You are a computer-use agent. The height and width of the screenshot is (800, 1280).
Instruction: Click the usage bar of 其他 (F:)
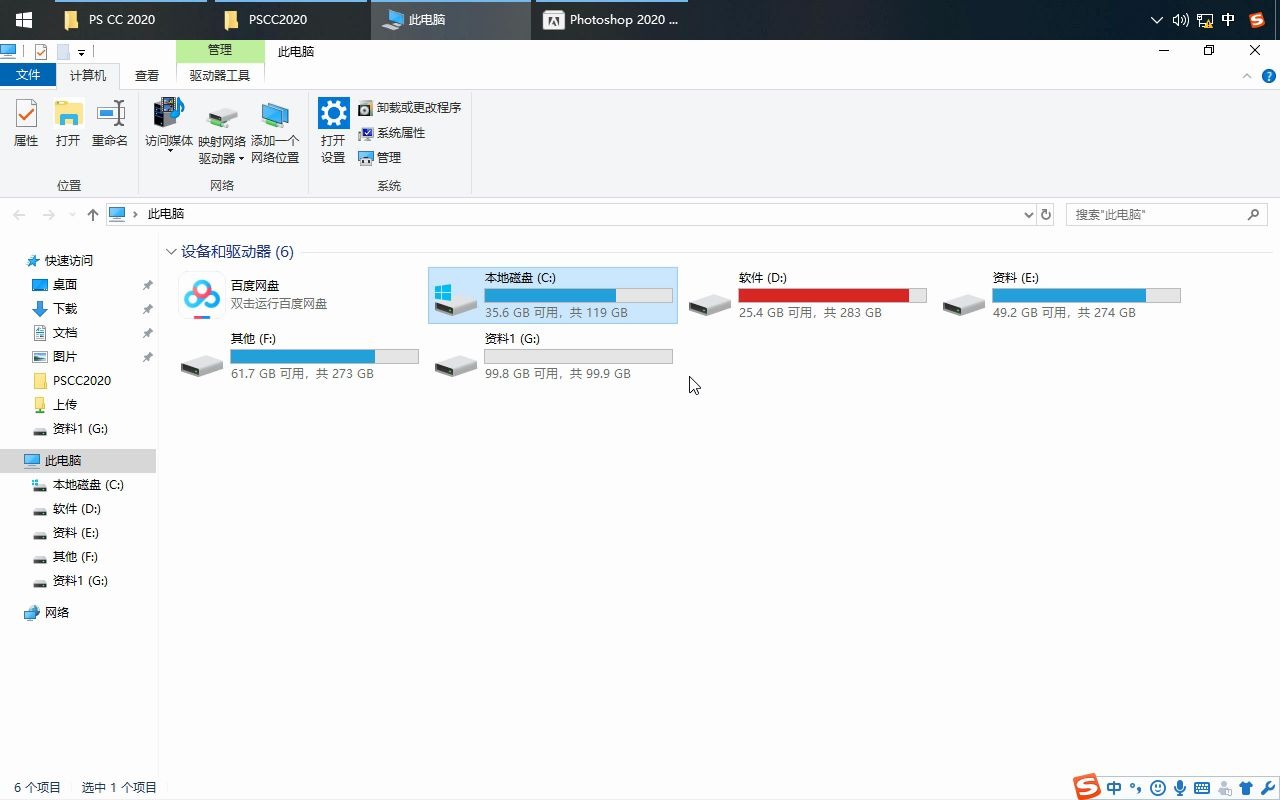click(x=324, y=356)
